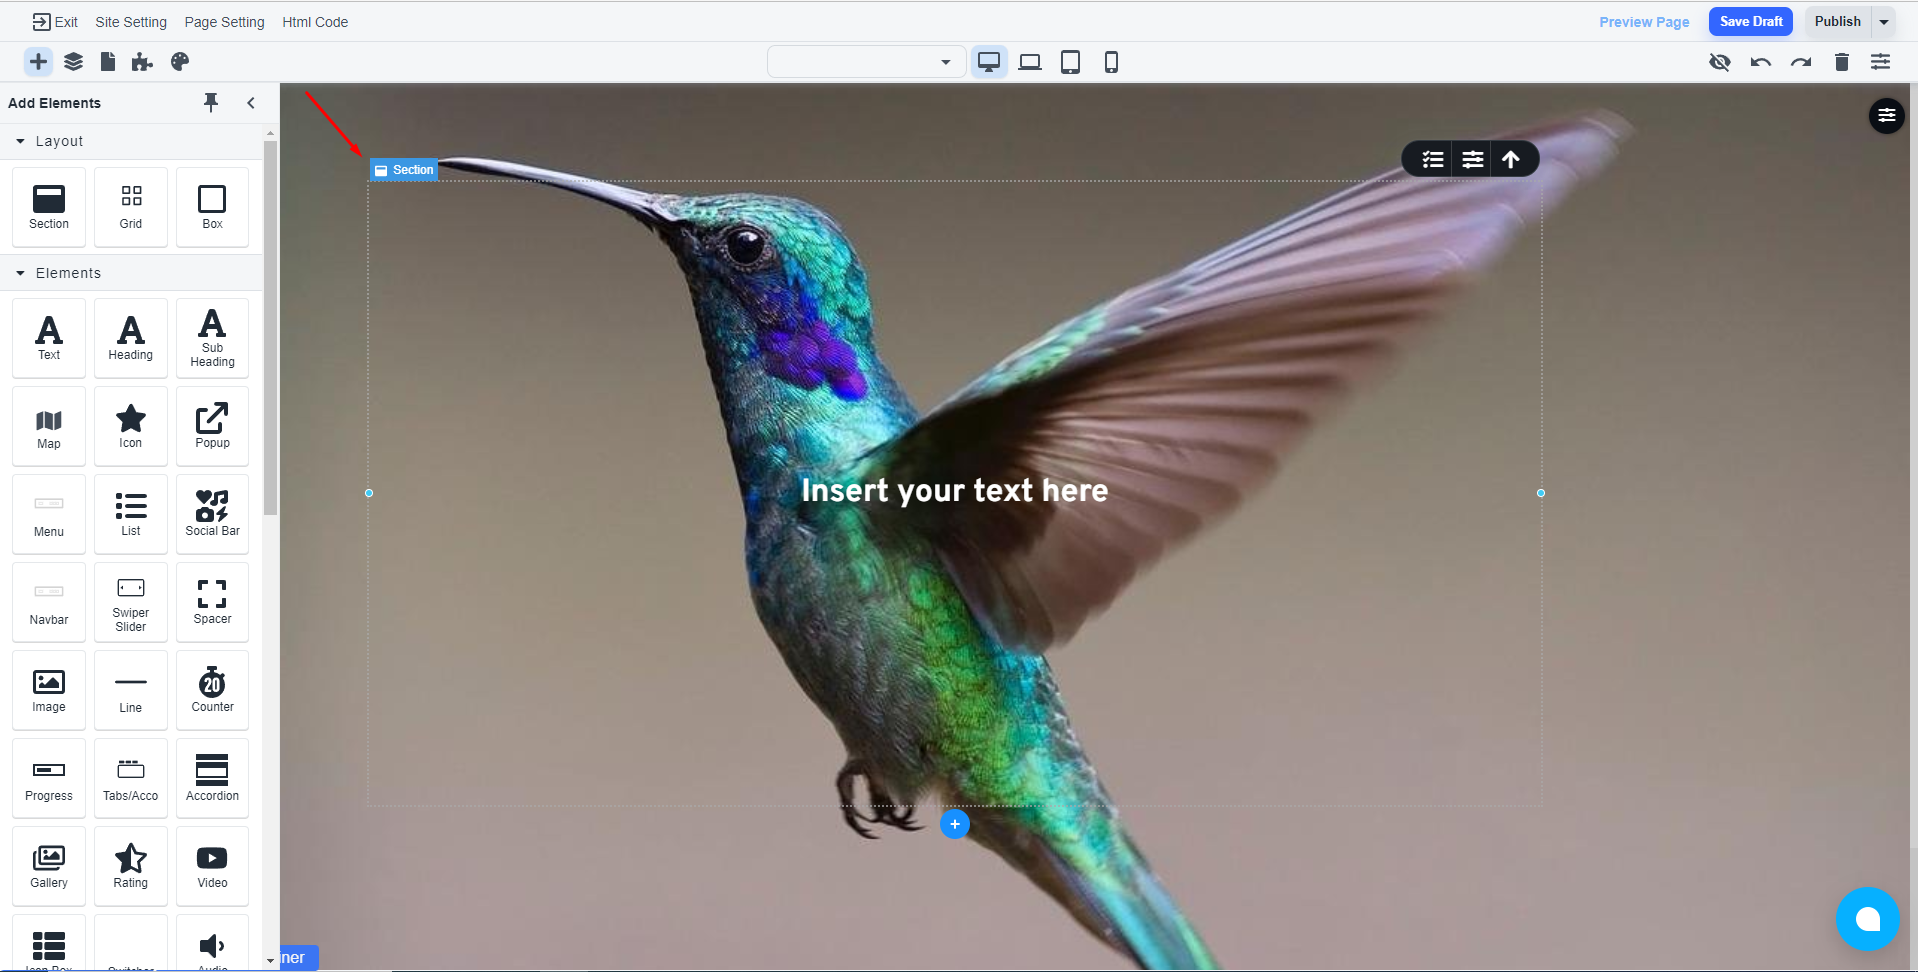This screenshot has width=1918, height=972.
Task: Switch to mobile phone preview
Action: [x=1111, y=62]
